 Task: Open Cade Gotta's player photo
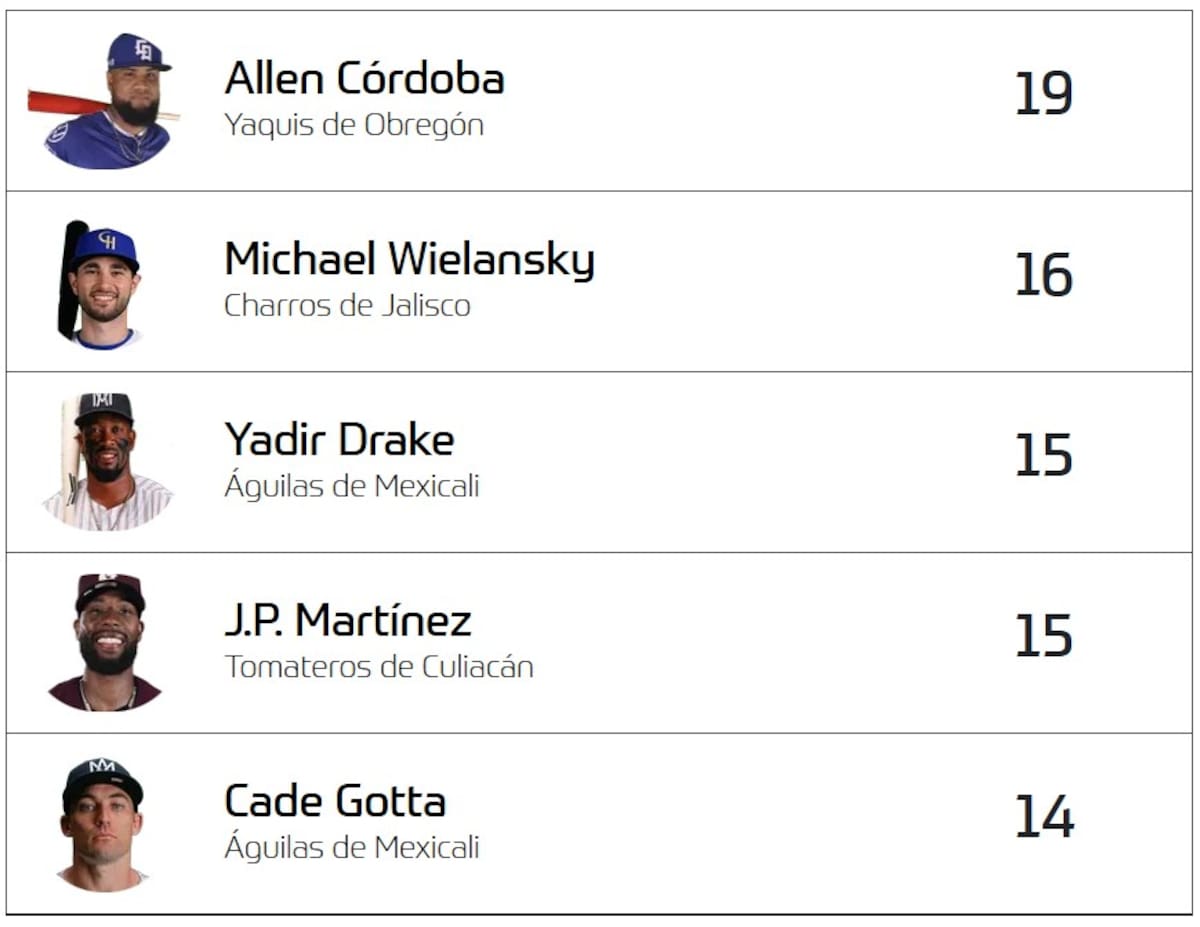[102, 823]
